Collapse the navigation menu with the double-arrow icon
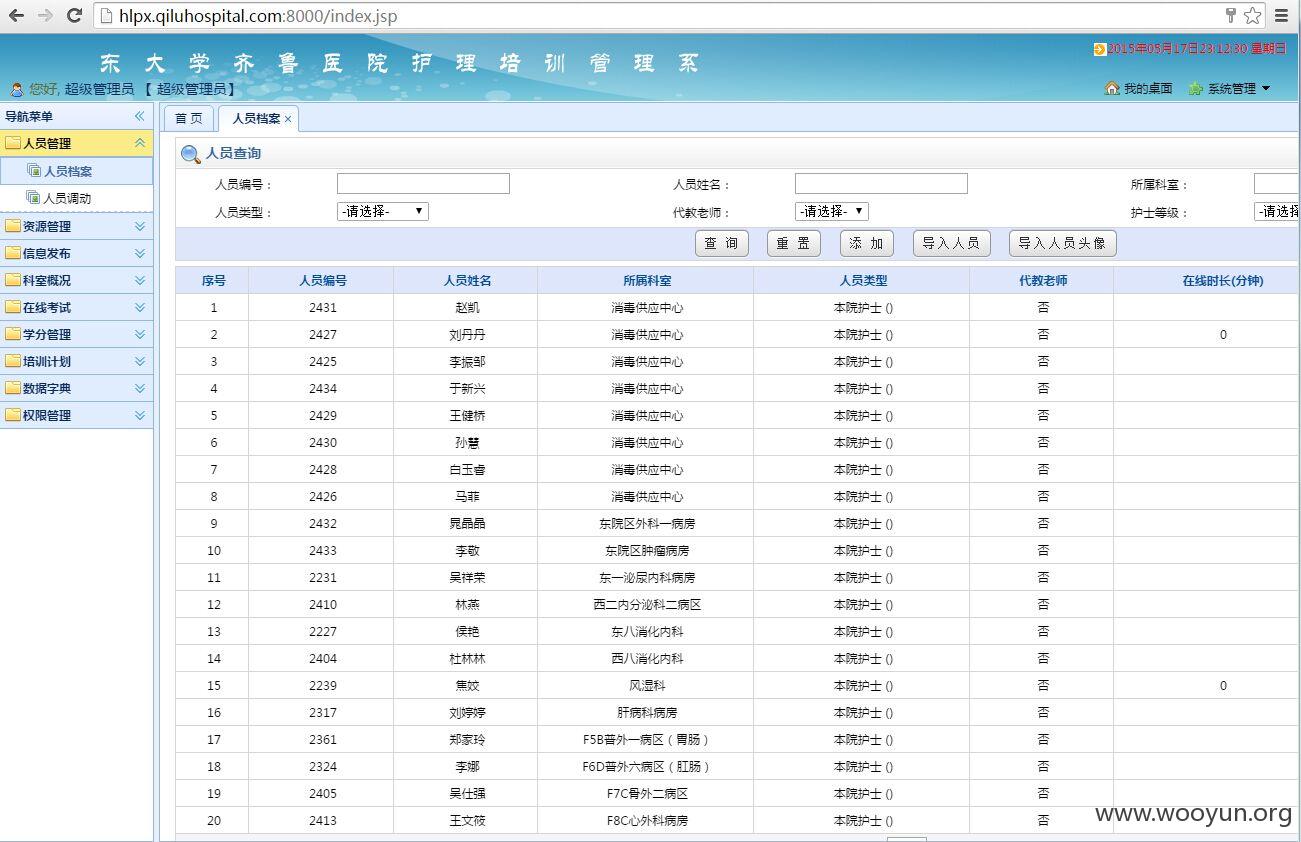 pyautogui.click(x=140, y=116)
